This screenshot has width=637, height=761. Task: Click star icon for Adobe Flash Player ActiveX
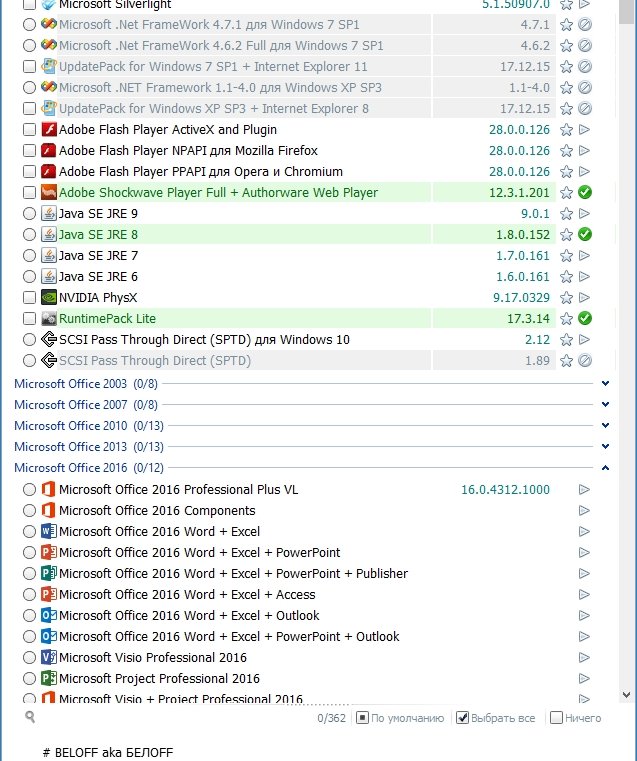[566, 130]
